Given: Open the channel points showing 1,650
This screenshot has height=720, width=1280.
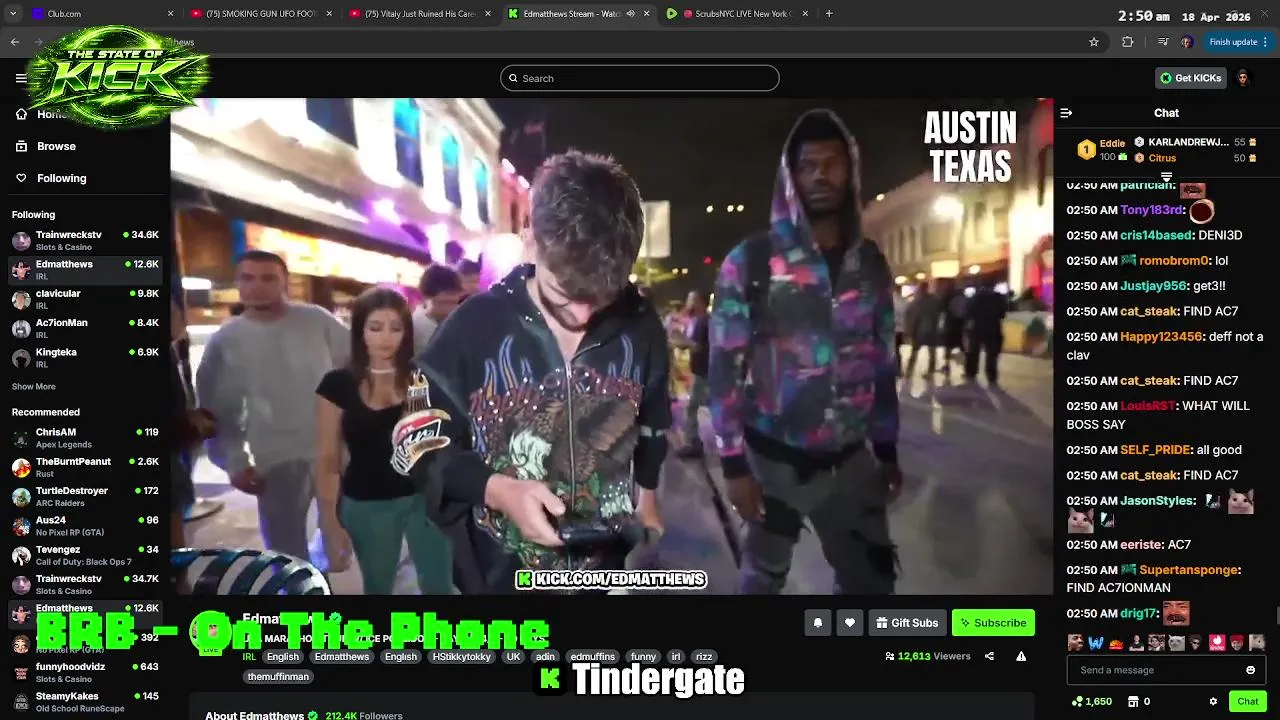Looking at the screenshot, I should click(x=1091, y=702).
